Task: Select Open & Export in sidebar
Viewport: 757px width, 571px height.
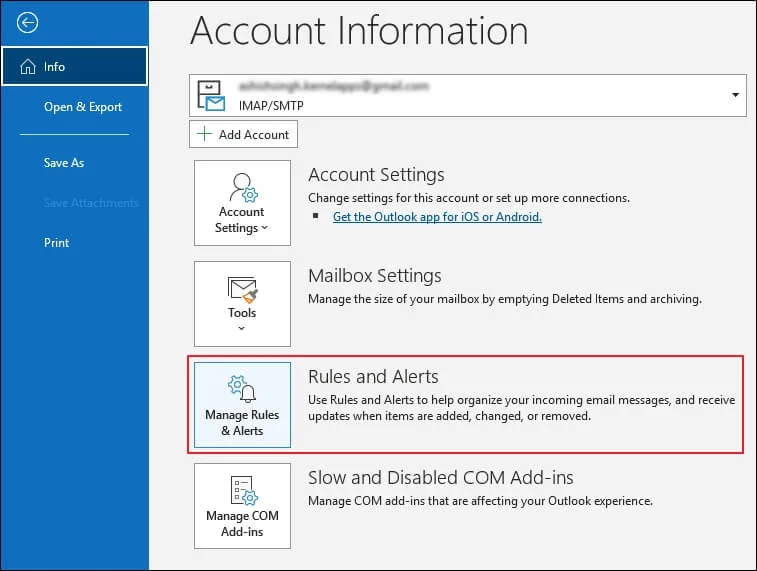Action: point(83,107)
